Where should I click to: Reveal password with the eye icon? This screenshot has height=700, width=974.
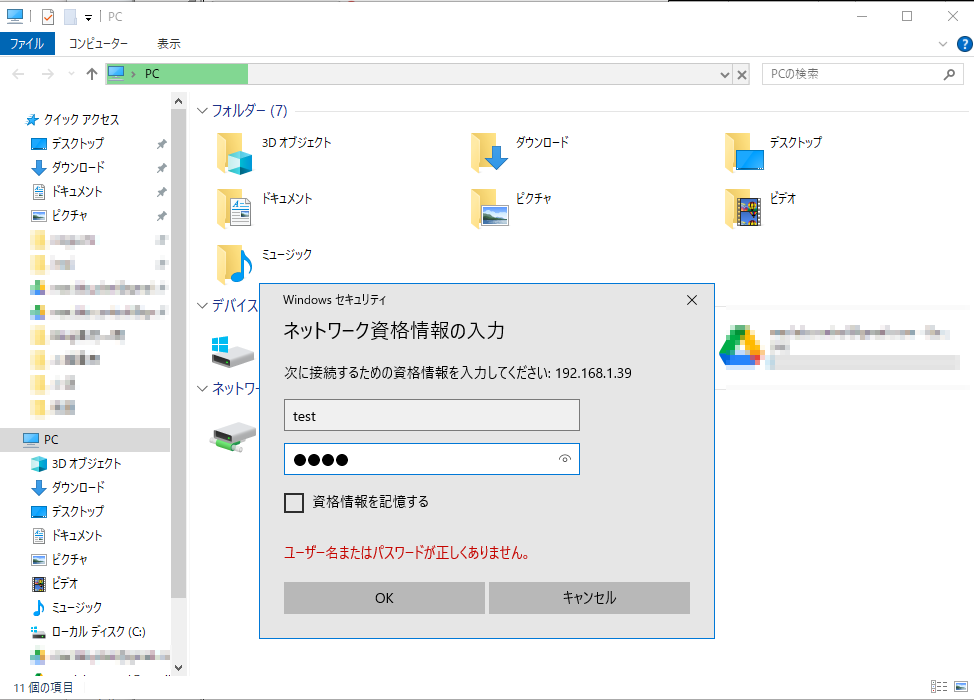coord(565,459)
